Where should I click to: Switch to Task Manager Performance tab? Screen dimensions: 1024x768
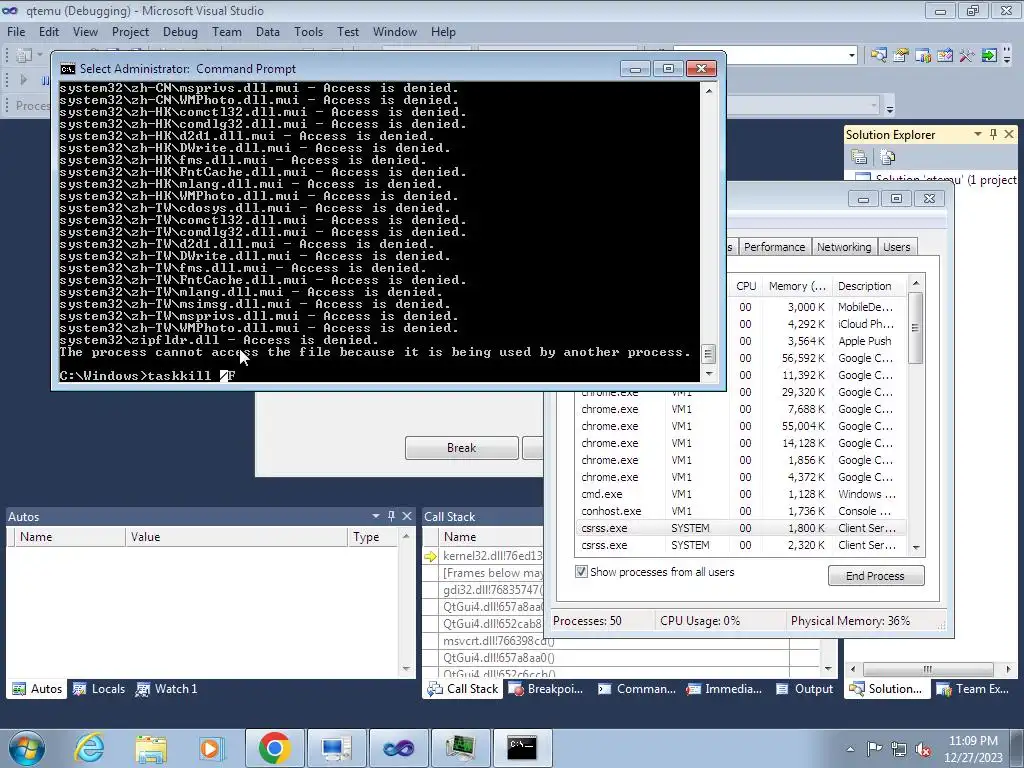(774, 247)
